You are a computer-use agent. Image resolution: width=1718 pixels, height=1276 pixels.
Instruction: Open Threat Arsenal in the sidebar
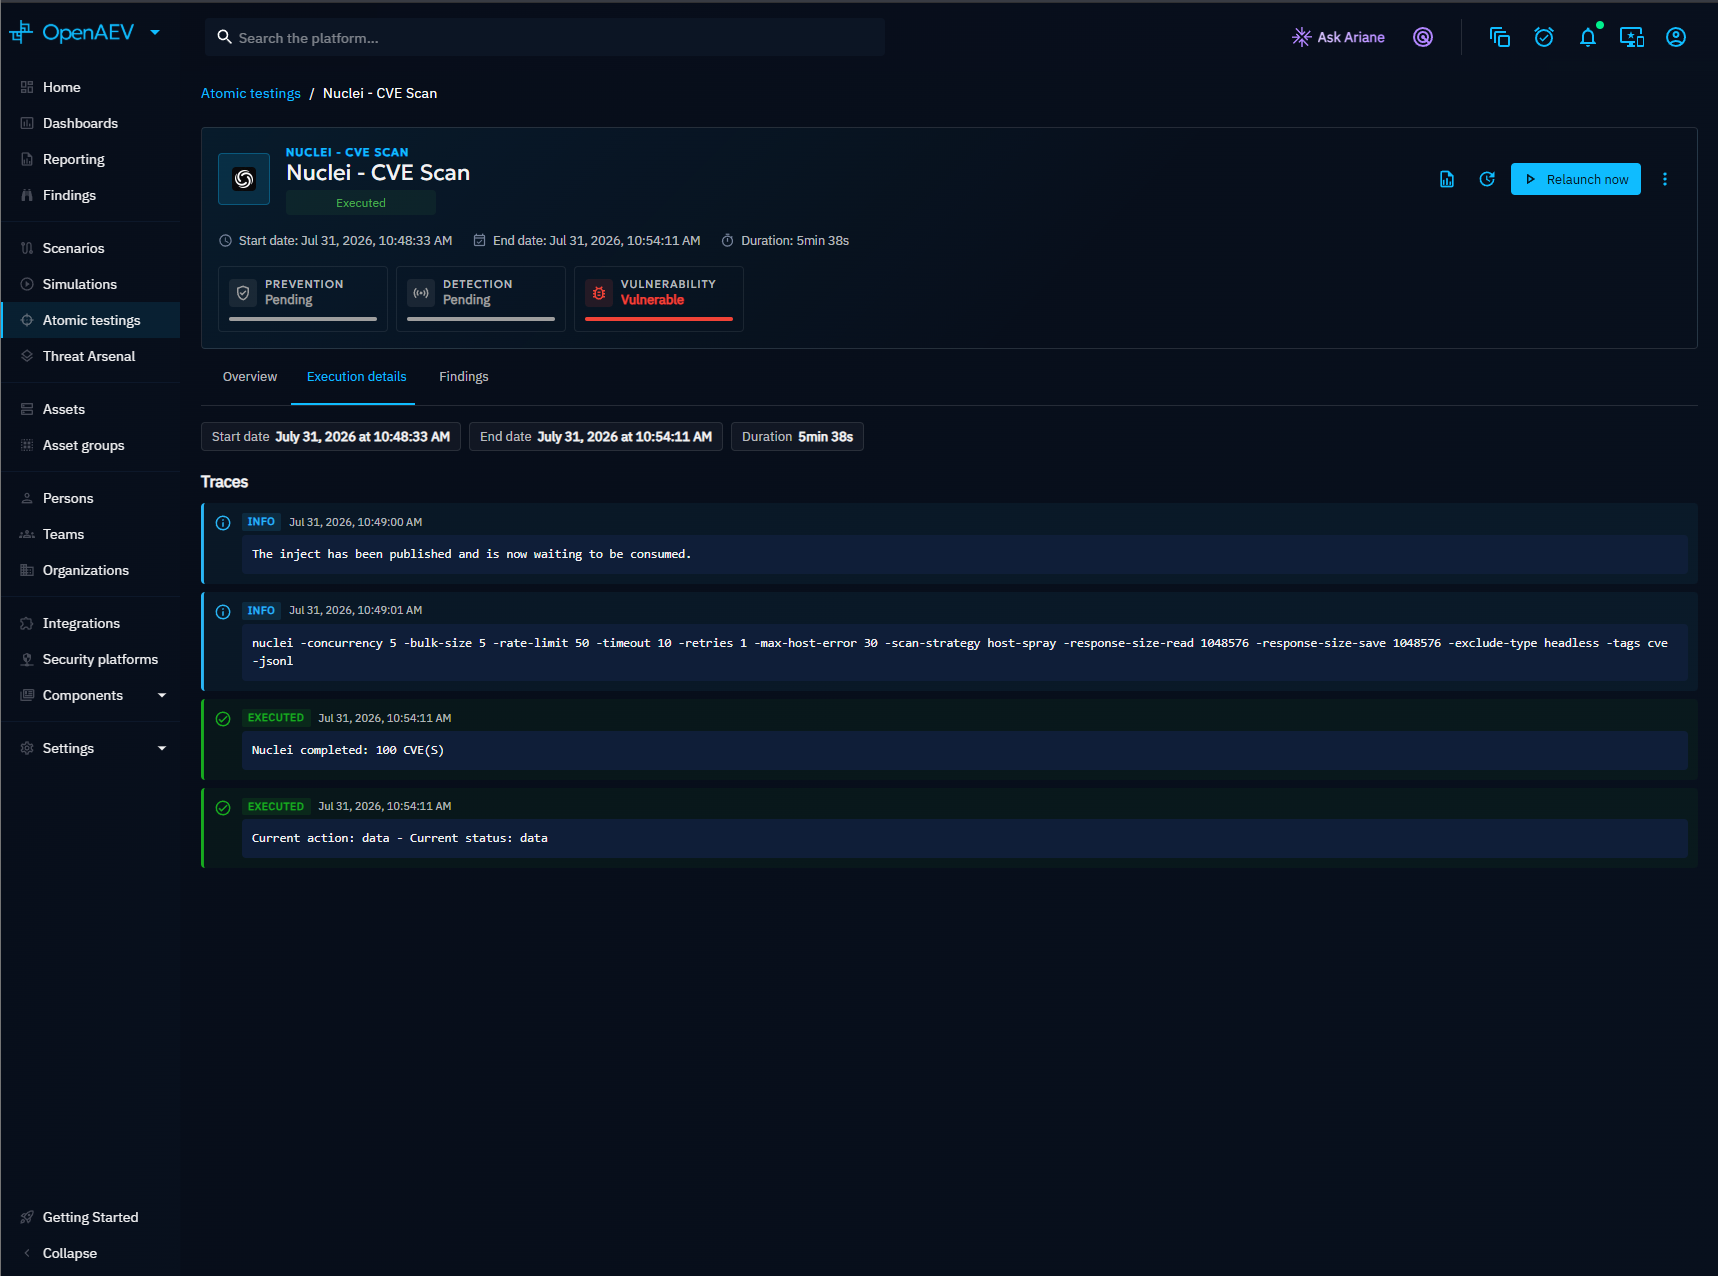pyautogui.click(x=90, y=356)
